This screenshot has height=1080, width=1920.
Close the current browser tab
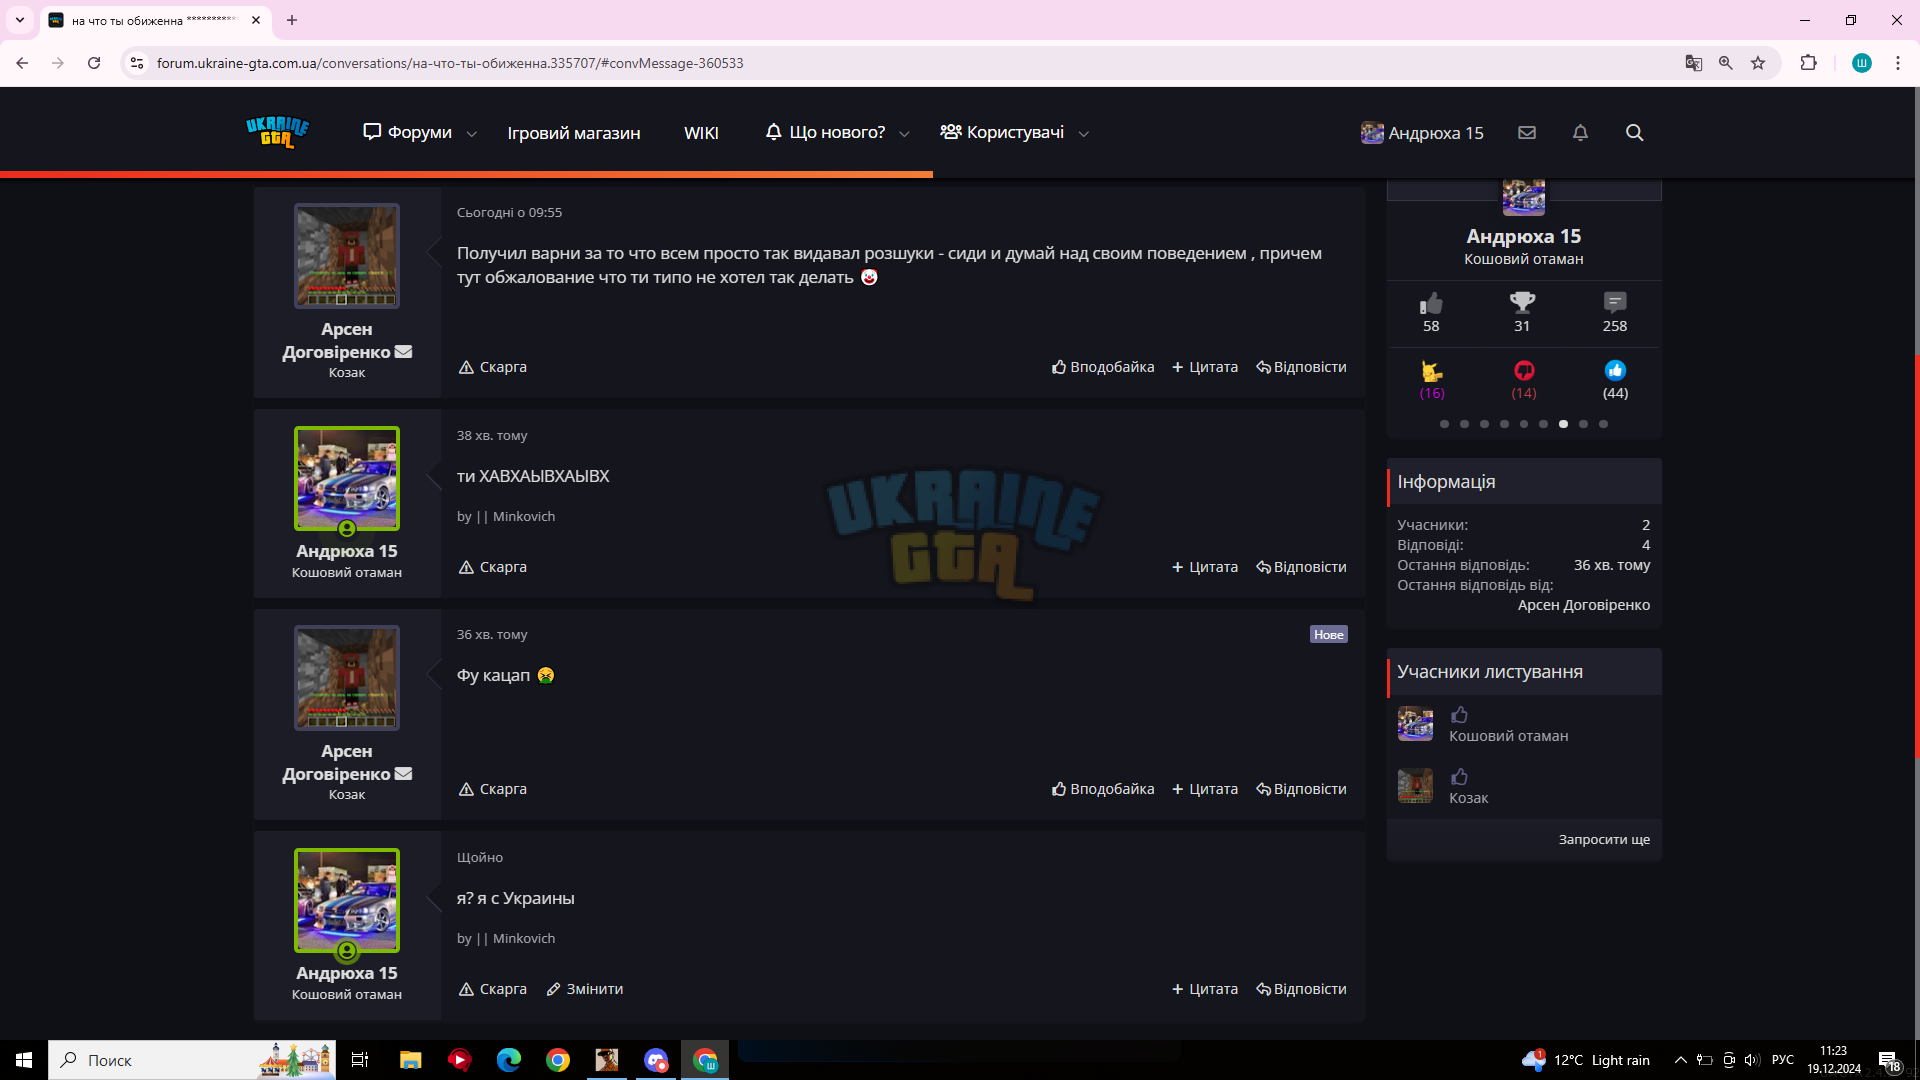(256, 20)
